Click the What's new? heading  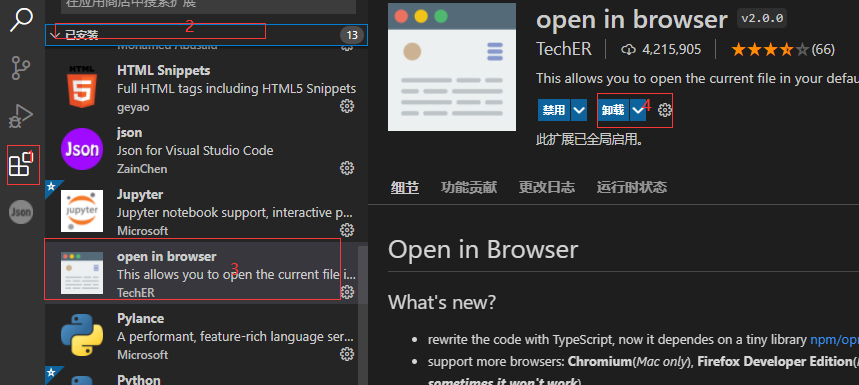442,302
